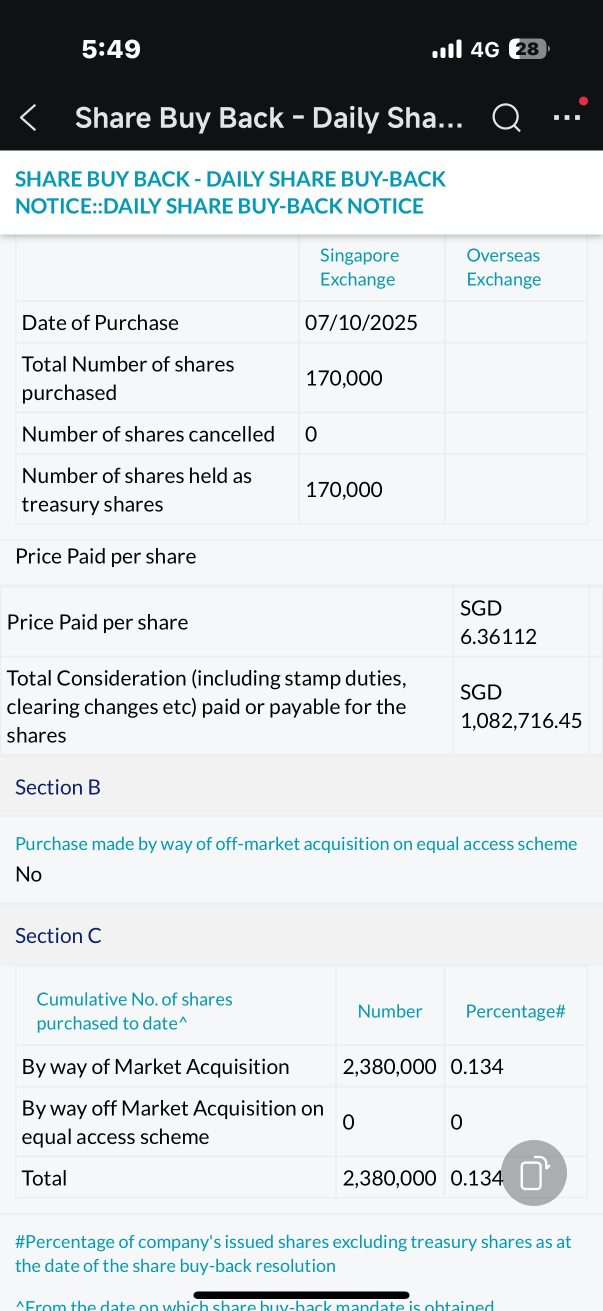
Task: Tap the Section B heading
Action: tap(58, 787)
